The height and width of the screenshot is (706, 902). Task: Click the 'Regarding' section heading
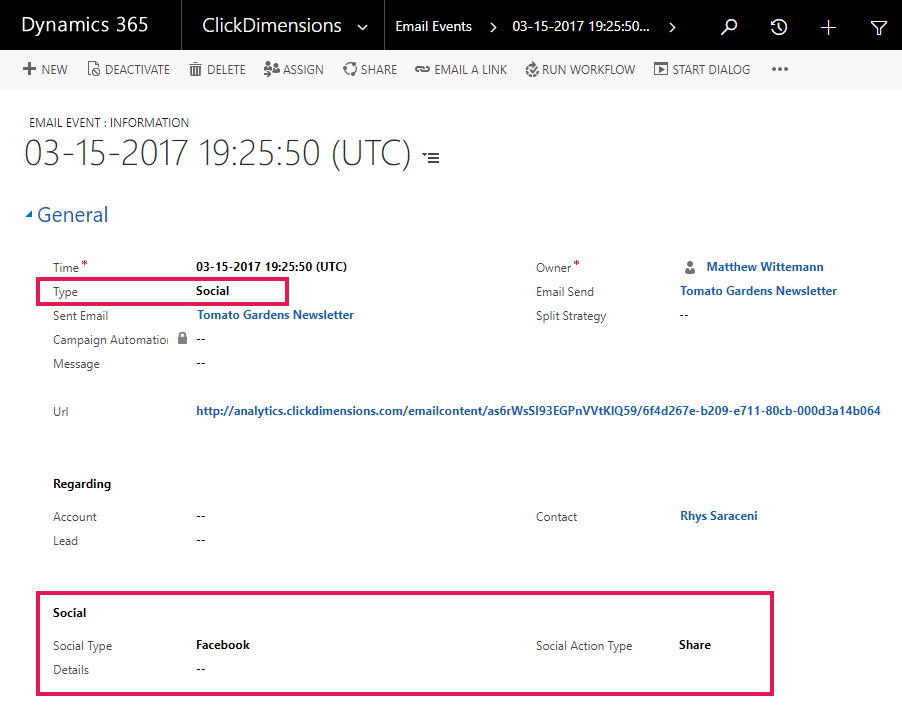(x=82, y=484)
